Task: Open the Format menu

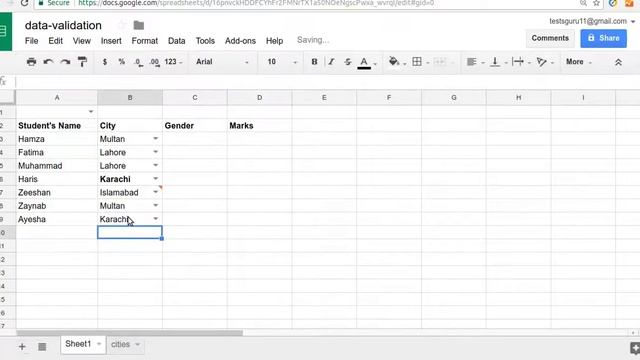Action: [x=144, y=41]
